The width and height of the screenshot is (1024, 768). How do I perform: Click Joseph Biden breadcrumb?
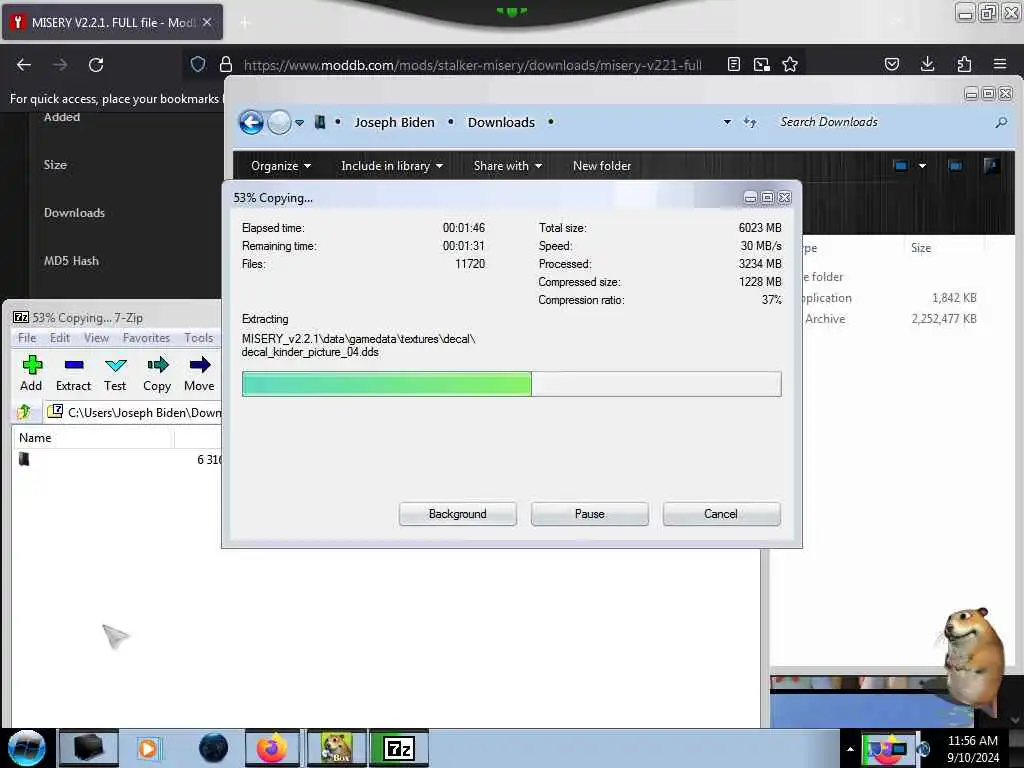[394, 122]
